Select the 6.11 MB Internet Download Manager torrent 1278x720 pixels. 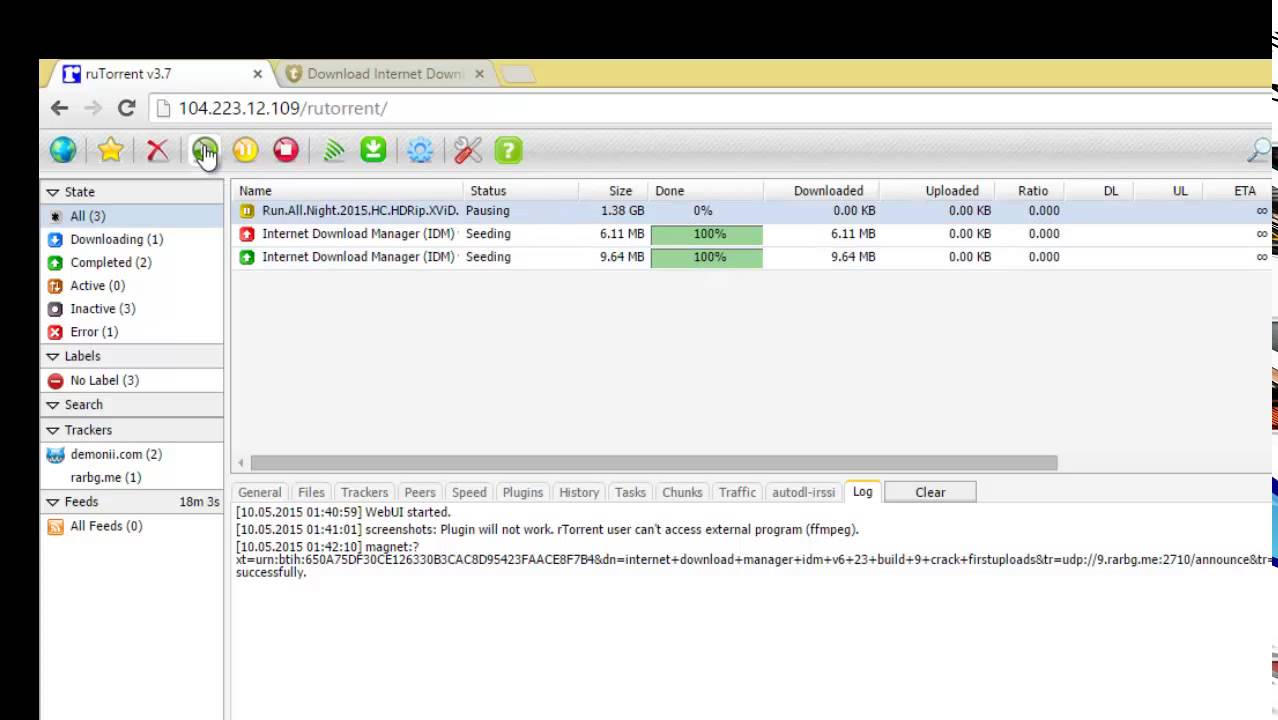(x=752, y=234)
